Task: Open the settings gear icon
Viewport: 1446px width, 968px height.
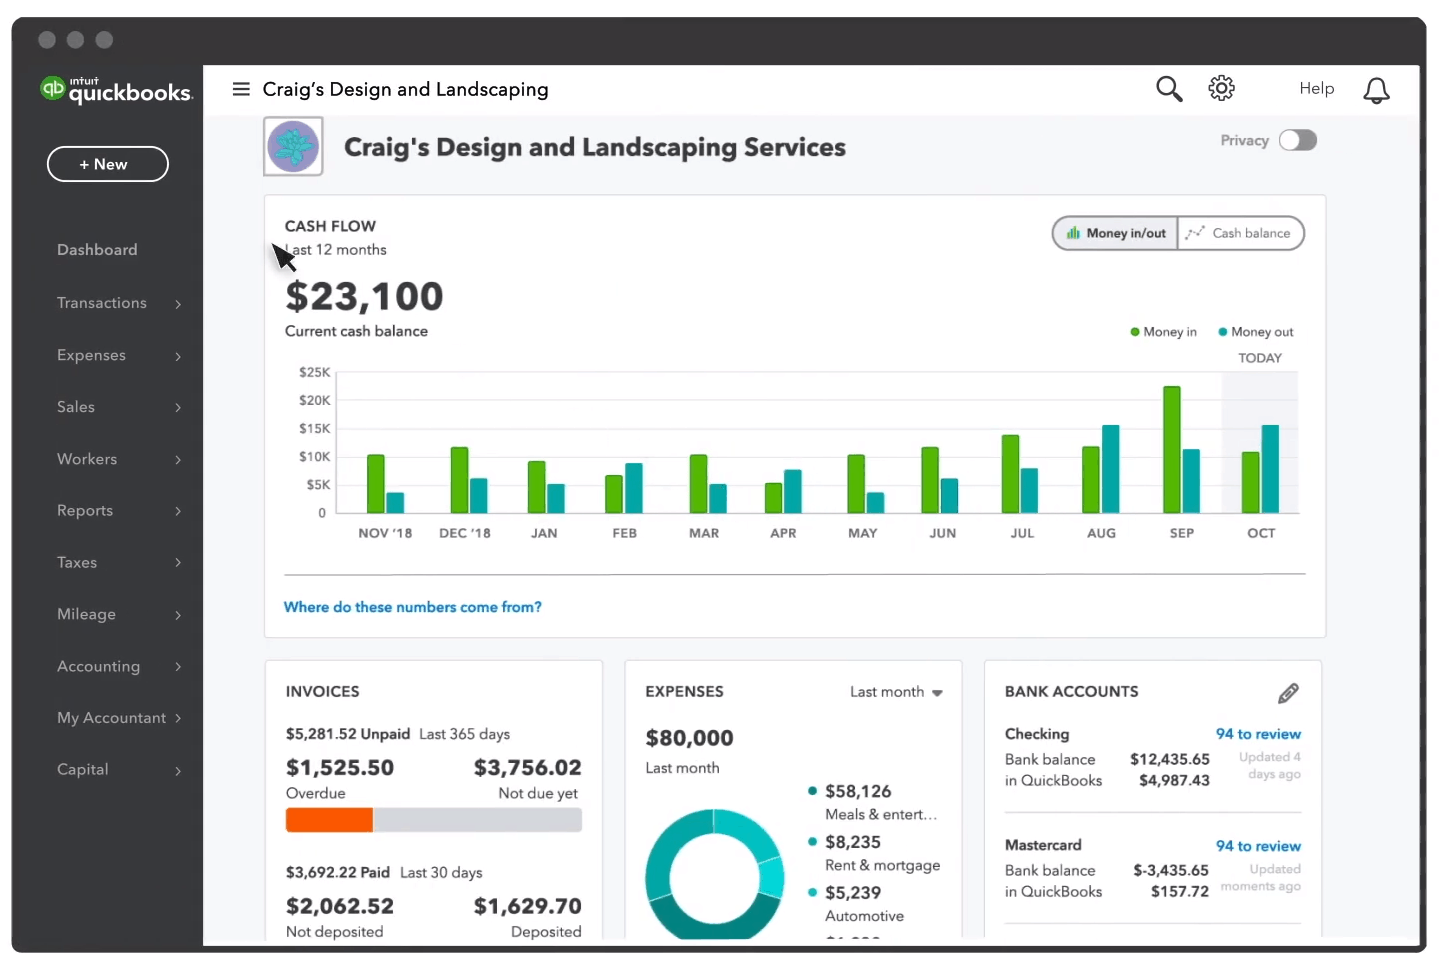Action: pyautogui.click(x=1221, y=88)
